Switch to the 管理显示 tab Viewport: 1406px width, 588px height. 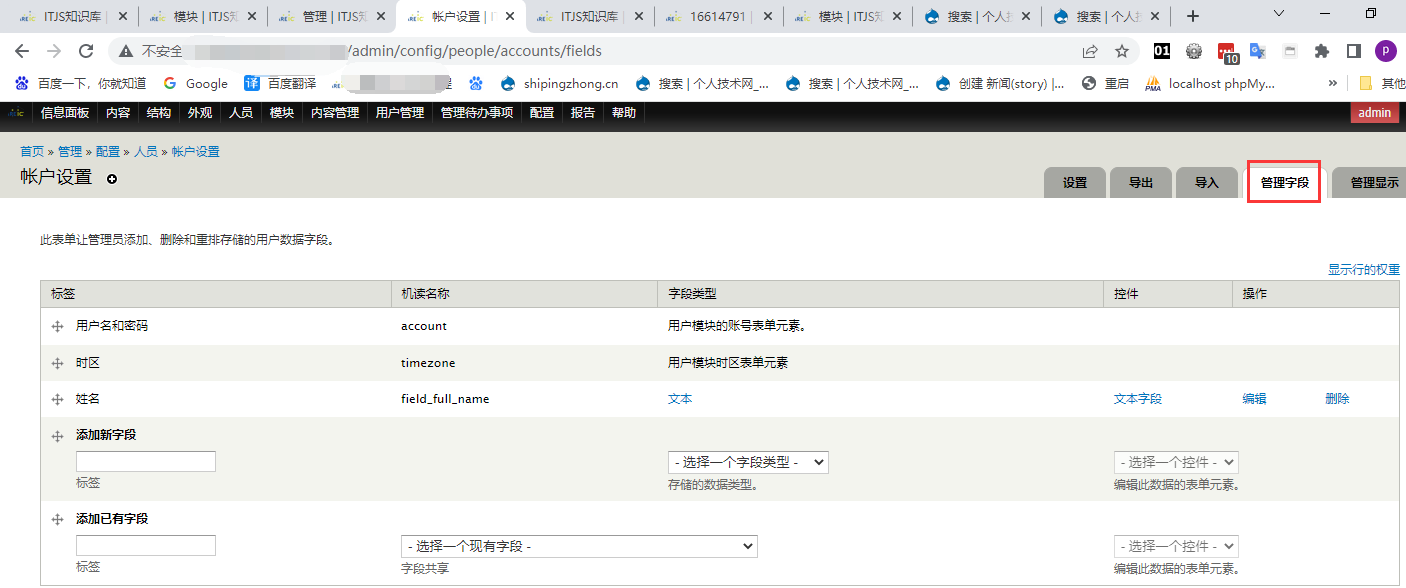click(1373, 183)
